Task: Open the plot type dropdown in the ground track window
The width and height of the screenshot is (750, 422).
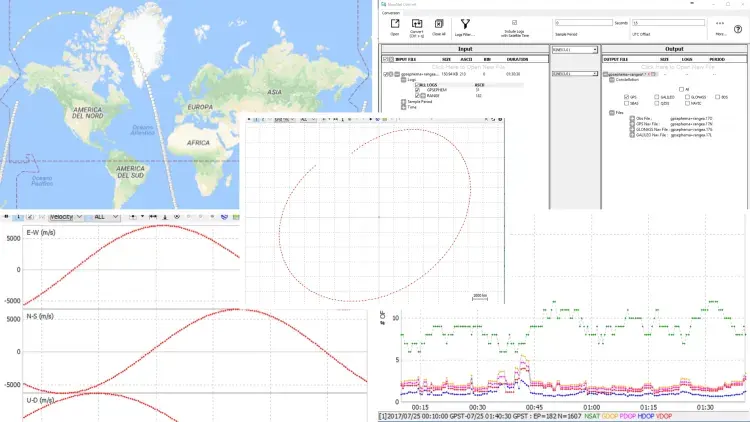Action: 283,119
